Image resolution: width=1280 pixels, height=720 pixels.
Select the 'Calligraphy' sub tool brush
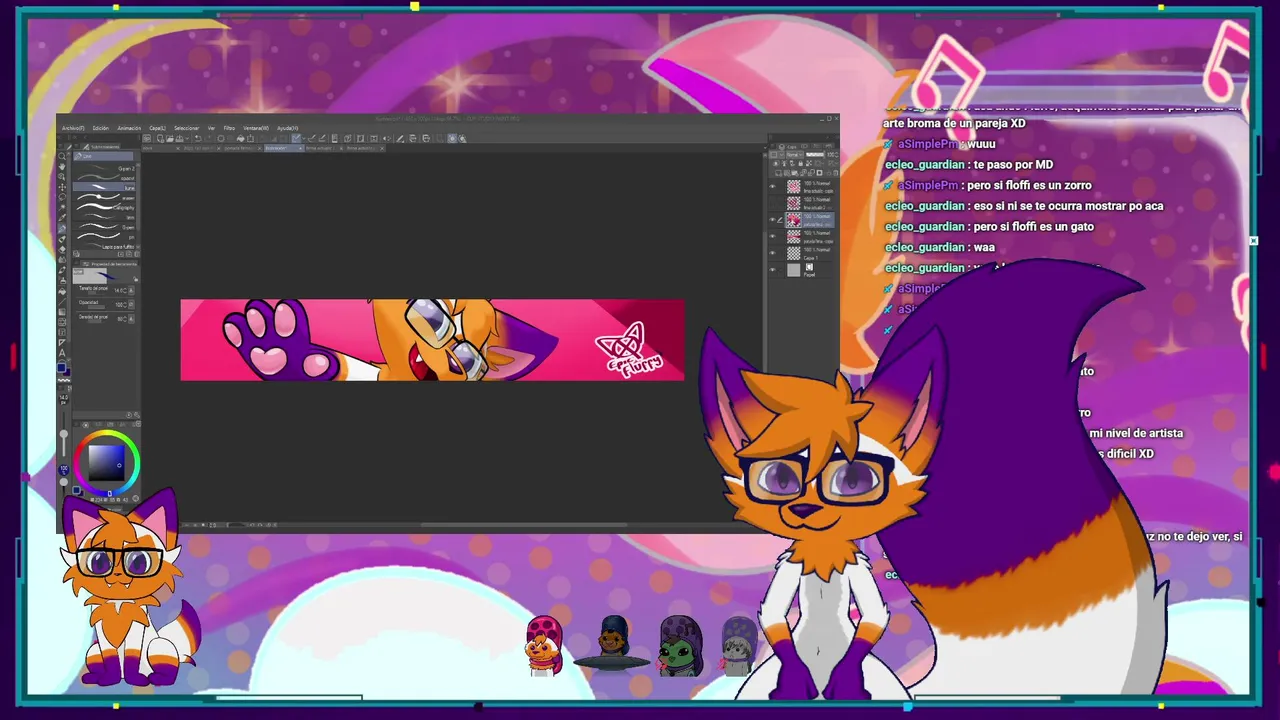[104, 208]
